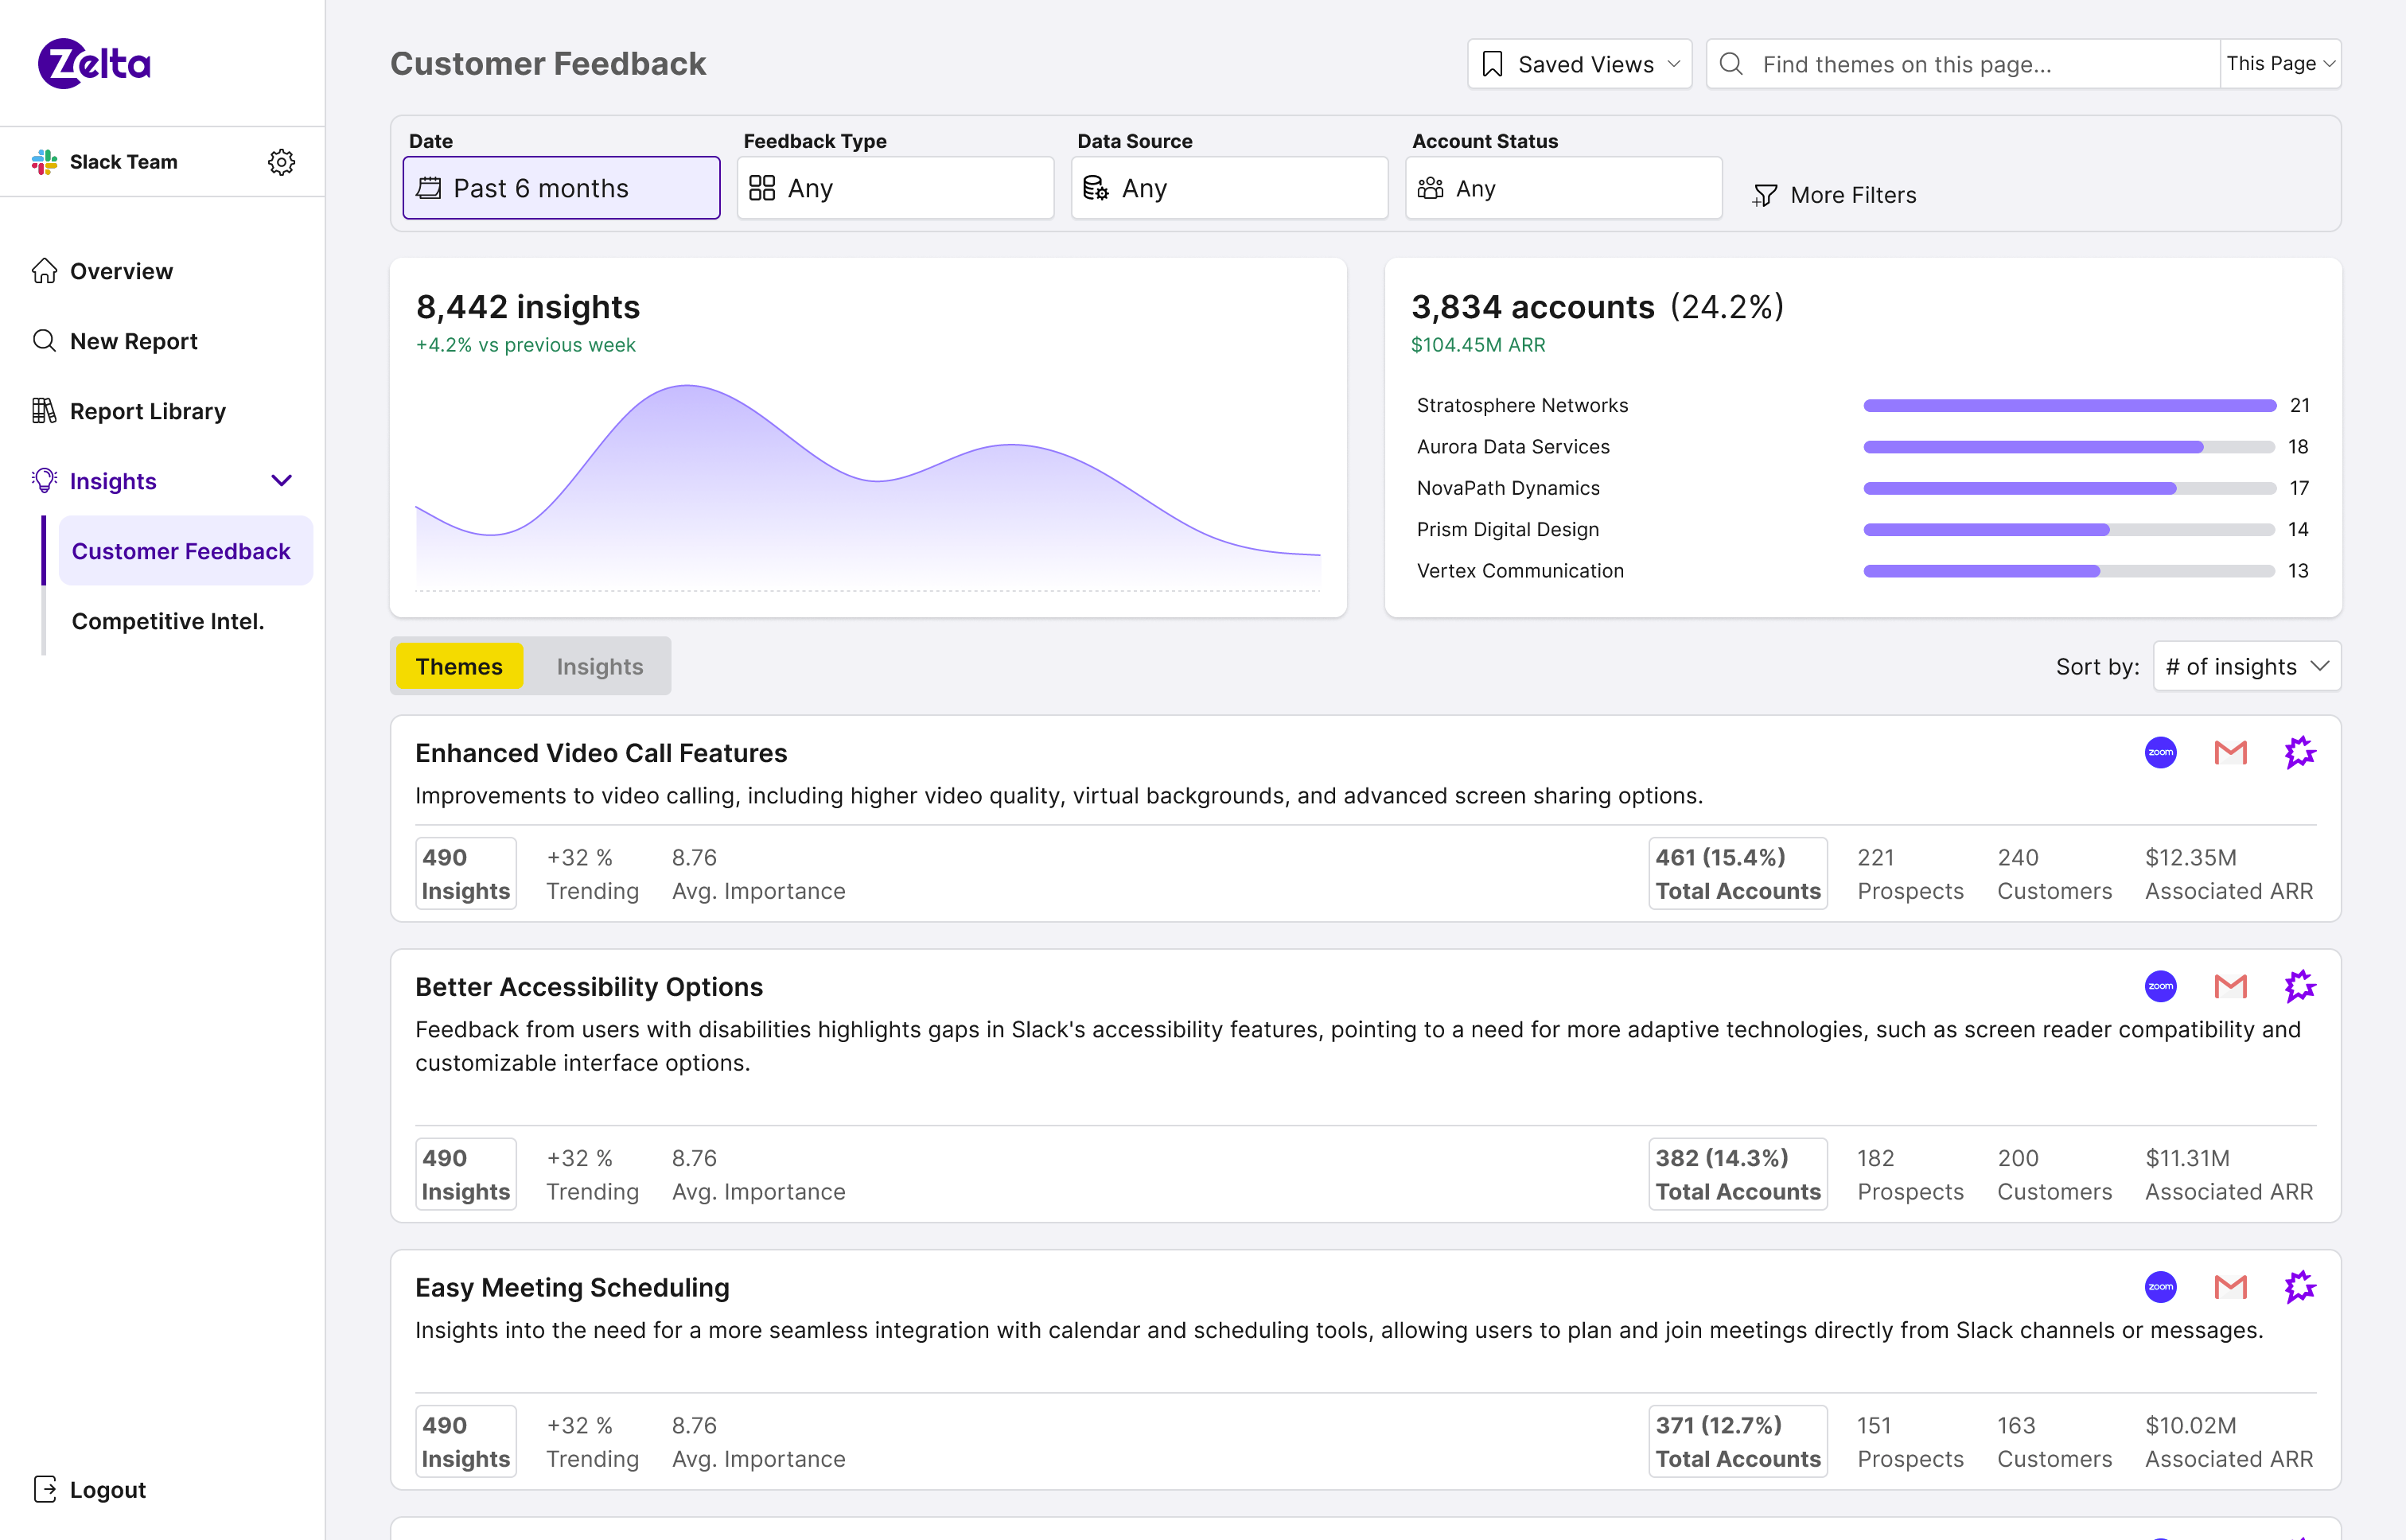Open the This Page search scope dropdown
This screenshot has height=1540, width=2406.
[2280, 64]
